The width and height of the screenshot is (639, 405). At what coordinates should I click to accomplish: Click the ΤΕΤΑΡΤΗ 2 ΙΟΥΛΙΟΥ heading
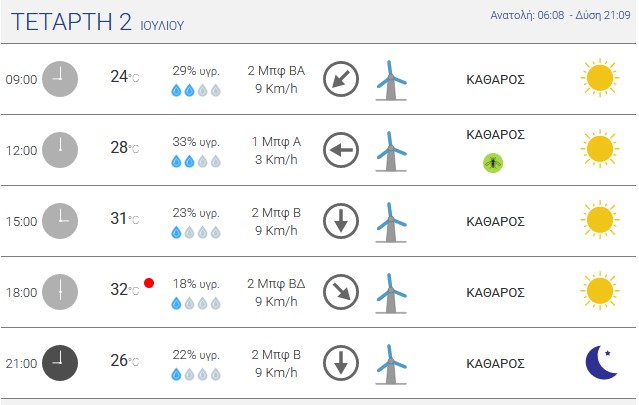97,22
